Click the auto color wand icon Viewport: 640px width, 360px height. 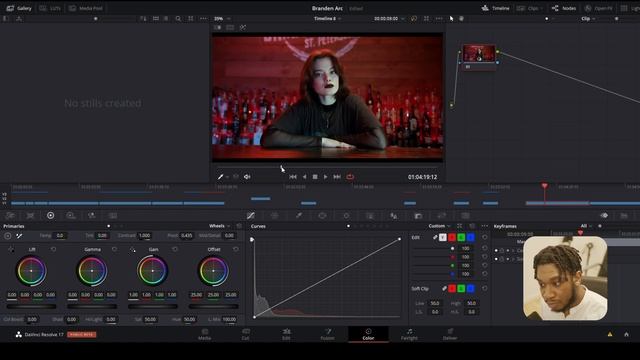point(19,236)
